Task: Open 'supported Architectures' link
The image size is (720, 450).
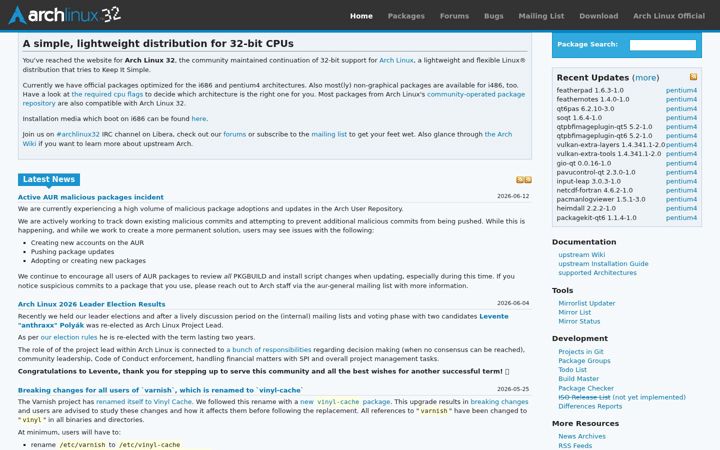Action: pyautogui.click(x=597, y=273)
